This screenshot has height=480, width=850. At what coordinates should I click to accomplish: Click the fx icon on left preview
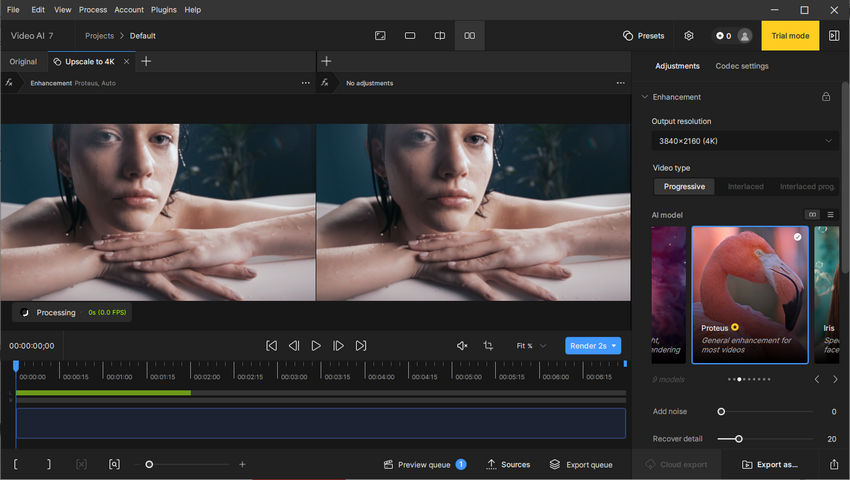9,82
